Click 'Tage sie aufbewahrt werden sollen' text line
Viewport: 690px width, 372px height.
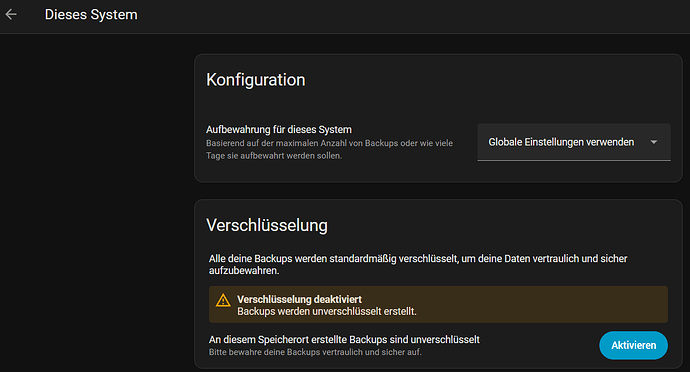(x=274, y=156)
